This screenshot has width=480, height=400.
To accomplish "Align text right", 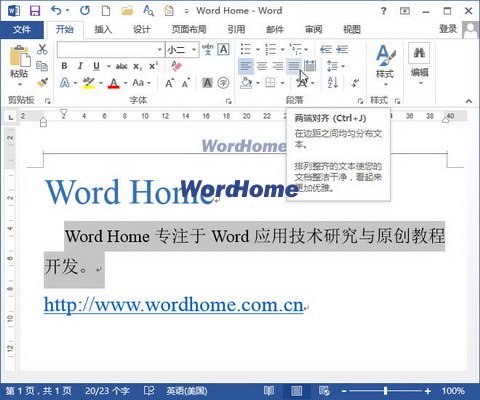I will pos(278,66).
